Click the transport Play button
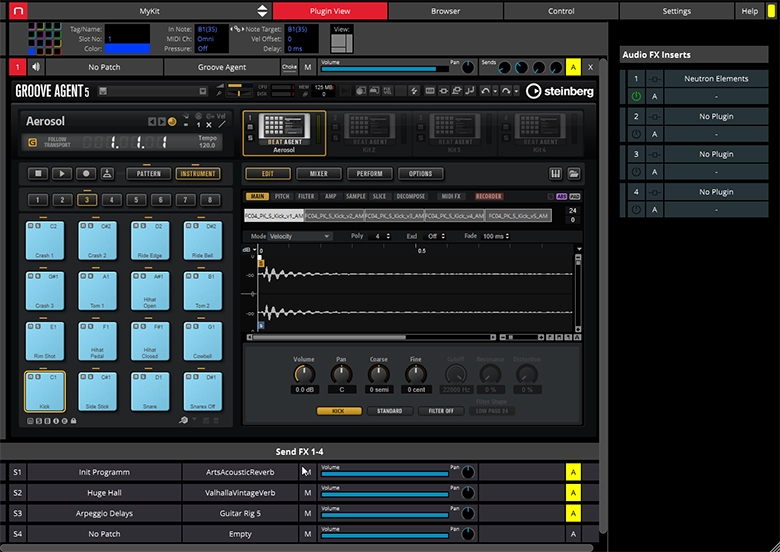Image resolution: width=780 pixels, height=552 pixels. tap(63, 173)
